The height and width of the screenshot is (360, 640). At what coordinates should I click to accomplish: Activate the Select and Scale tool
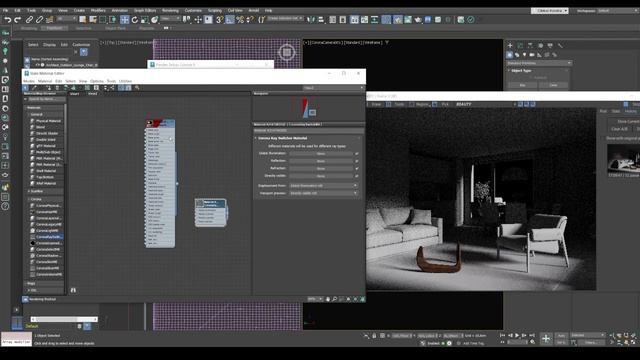(144, 20)
